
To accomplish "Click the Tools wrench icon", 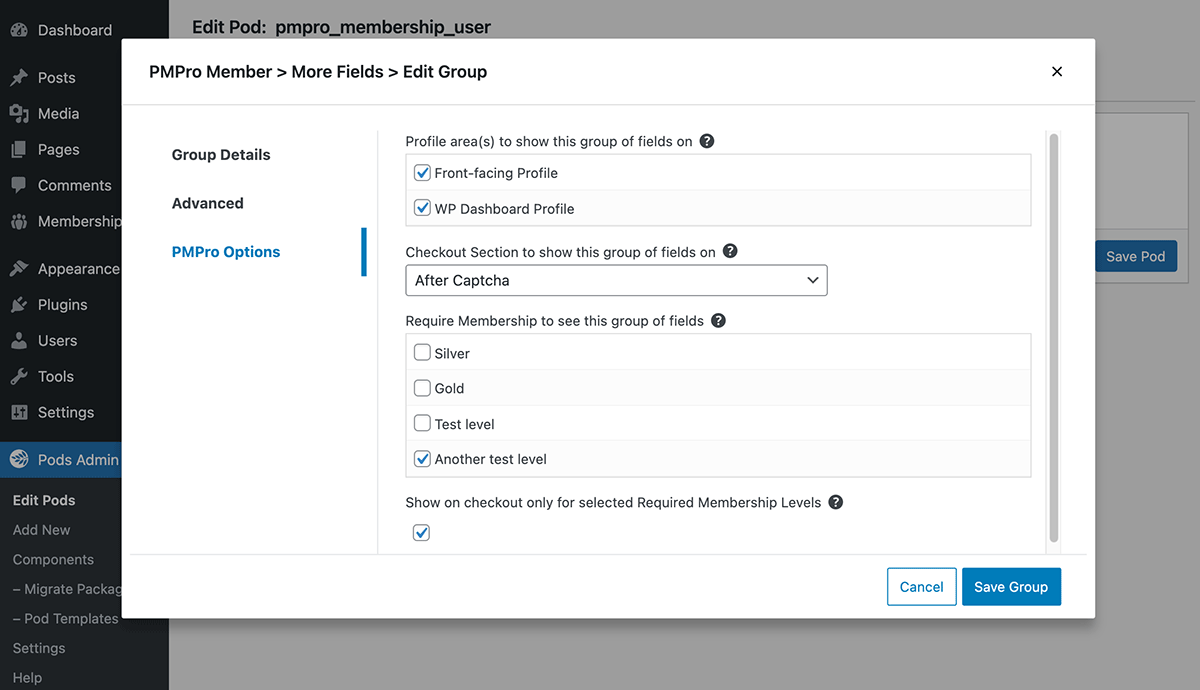I will coord(19,376).
